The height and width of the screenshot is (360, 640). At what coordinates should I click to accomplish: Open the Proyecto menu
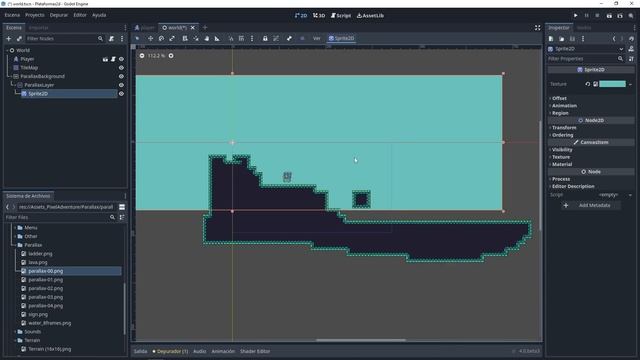click(35, 15)
